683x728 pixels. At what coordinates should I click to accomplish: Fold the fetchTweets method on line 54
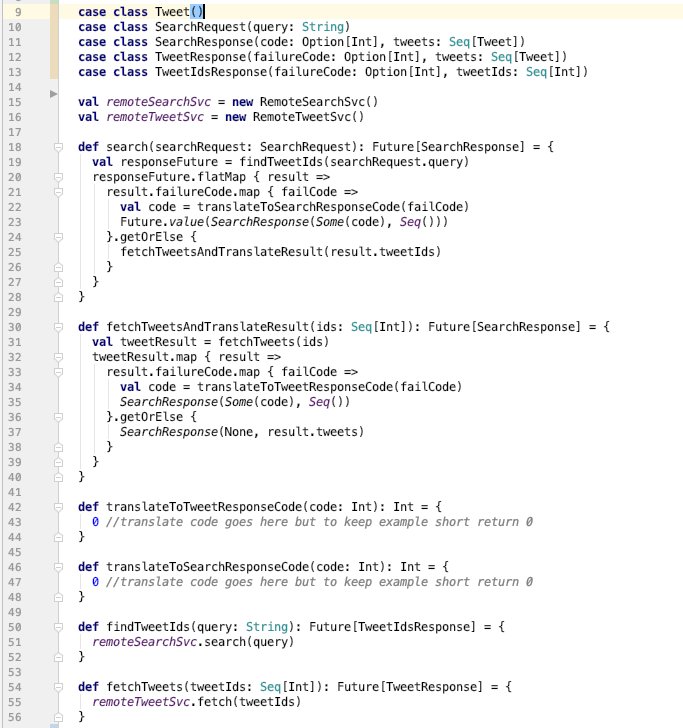[x=59, y=687]
